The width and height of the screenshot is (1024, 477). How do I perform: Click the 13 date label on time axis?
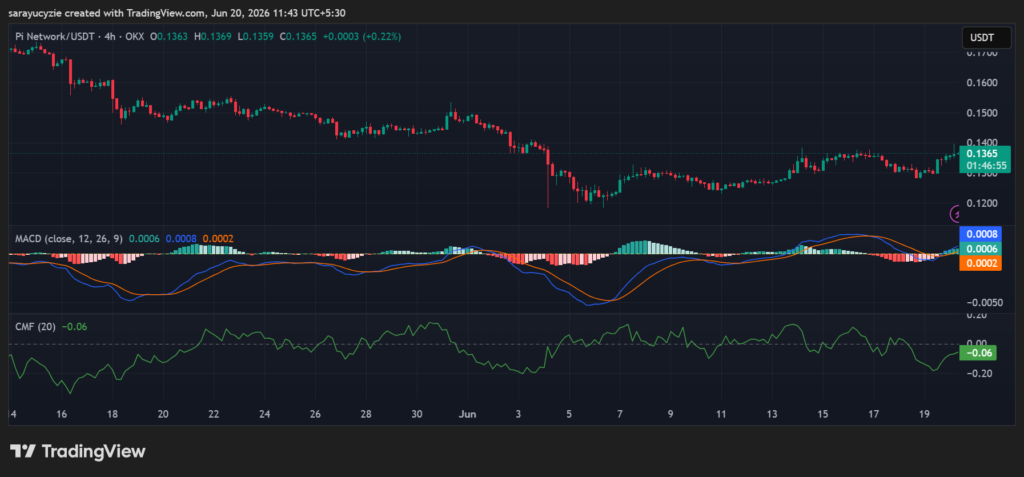[772, 414]
